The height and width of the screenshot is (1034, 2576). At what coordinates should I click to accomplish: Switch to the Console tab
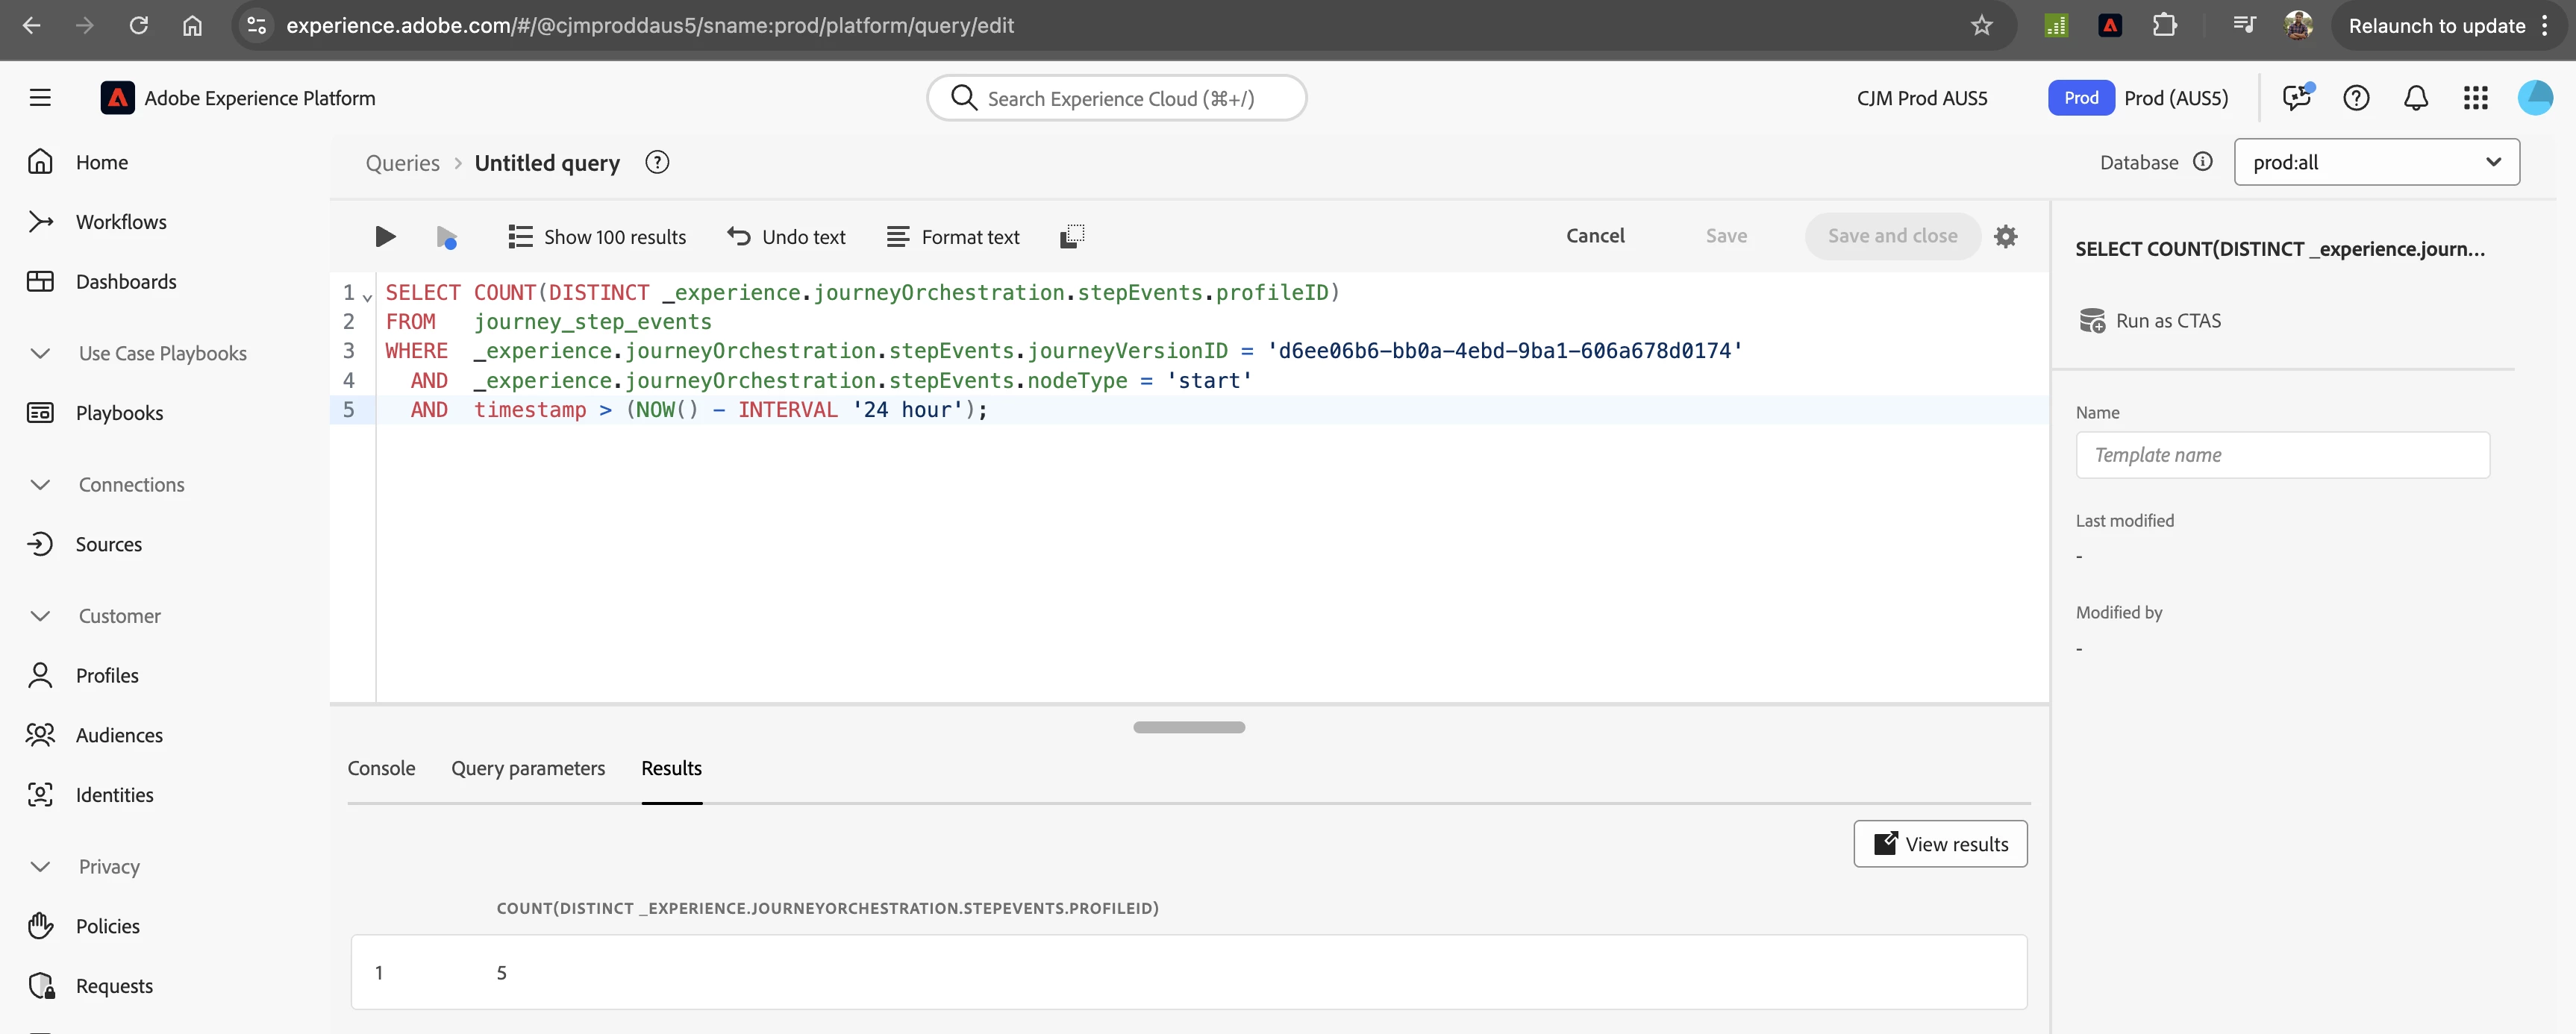tap(381, 768)
